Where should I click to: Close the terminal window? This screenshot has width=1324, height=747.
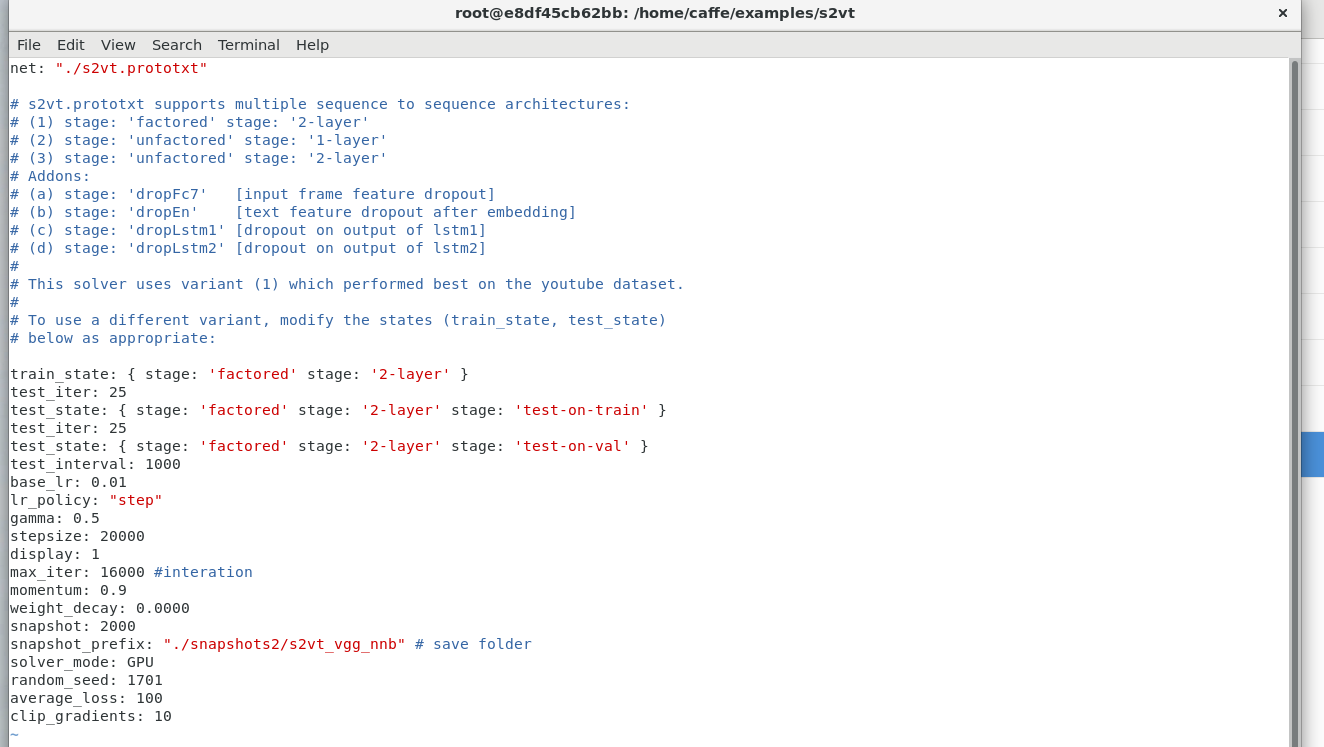1282,13
